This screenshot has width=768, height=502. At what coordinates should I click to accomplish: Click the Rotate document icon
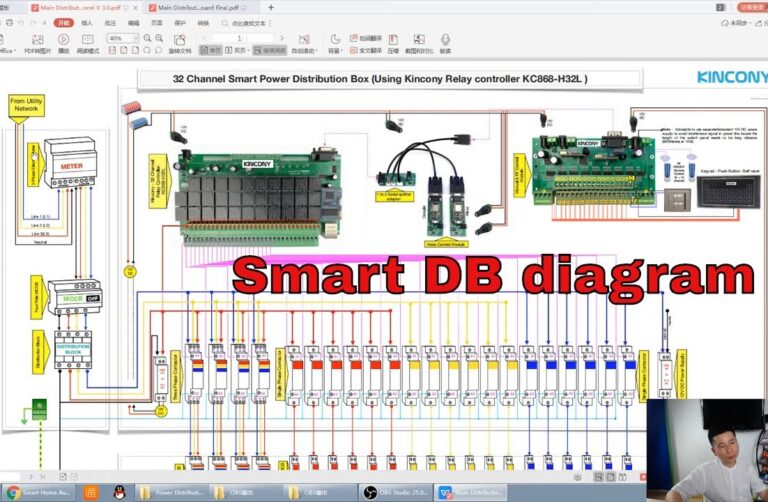coord(180,43)
